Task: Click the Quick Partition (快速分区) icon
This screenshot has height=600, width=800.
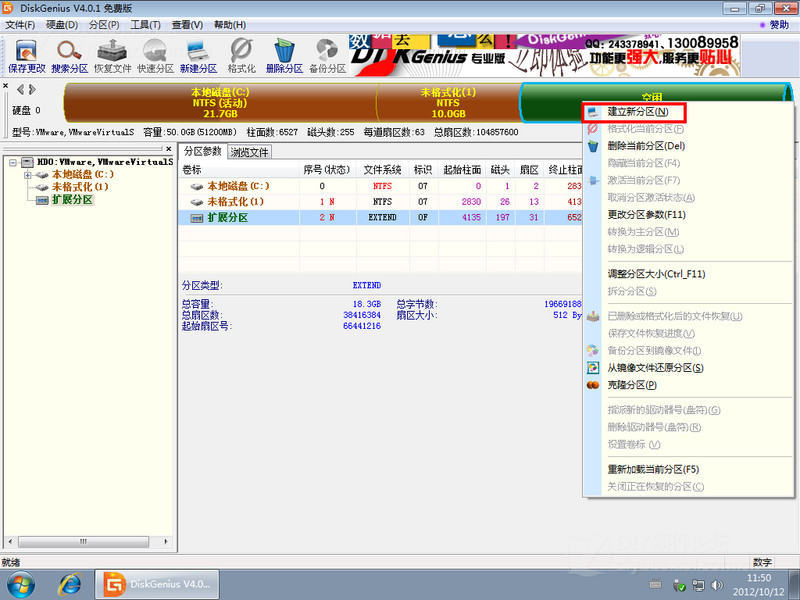Action: coord(155,55)
